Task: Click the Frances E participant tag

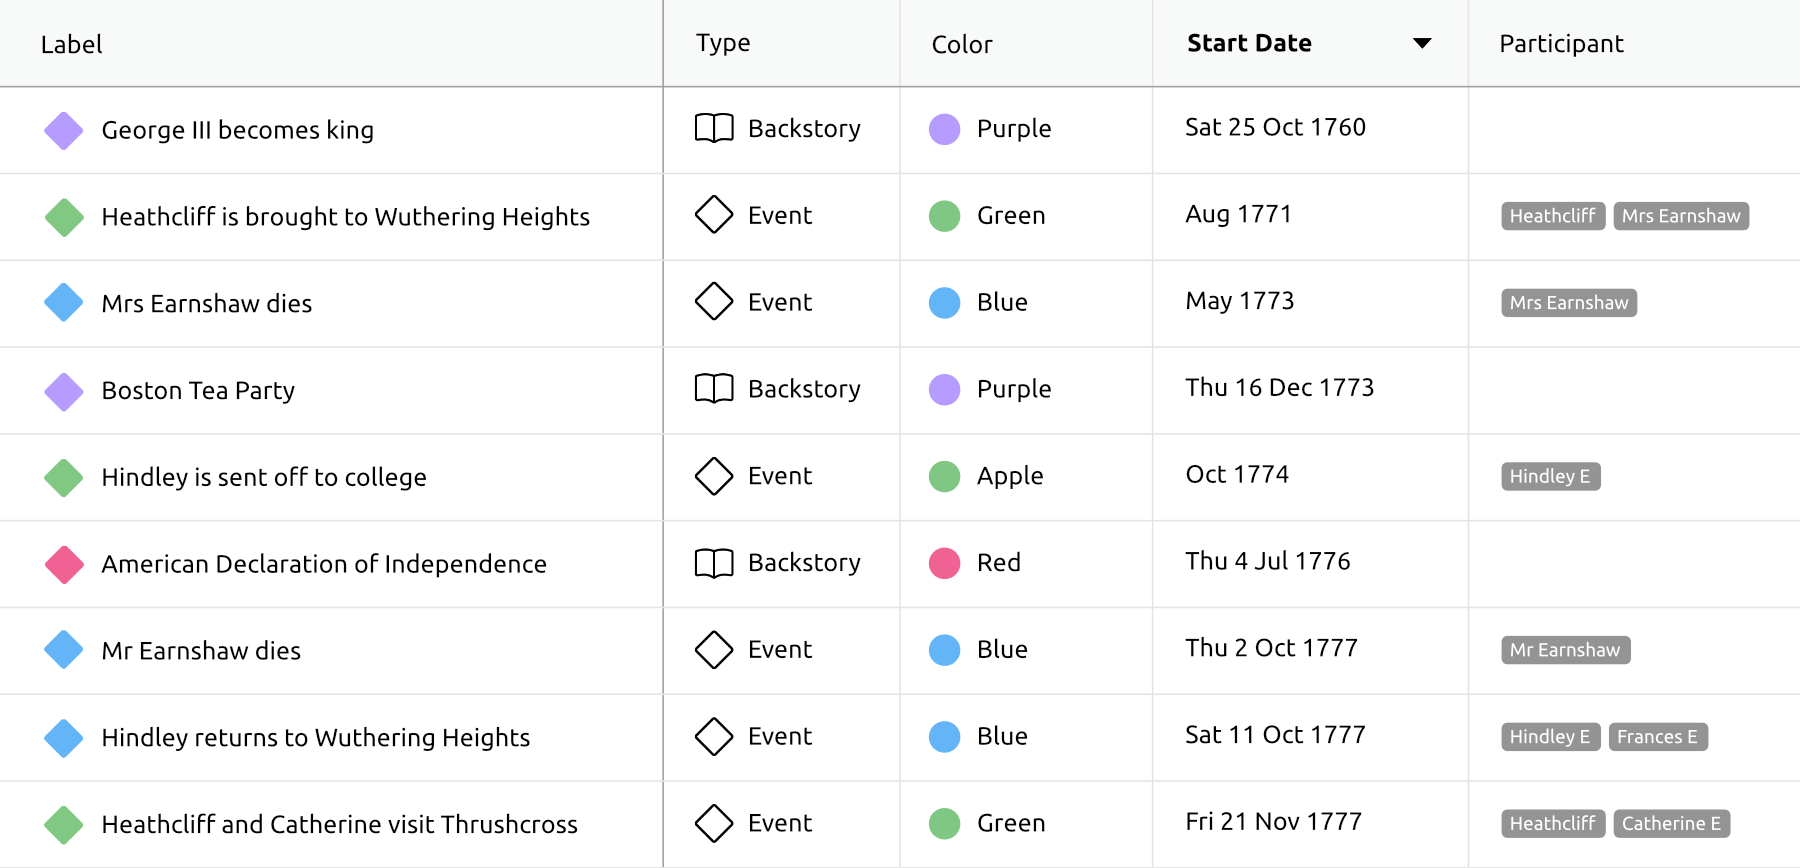Action: [1657, 737]
